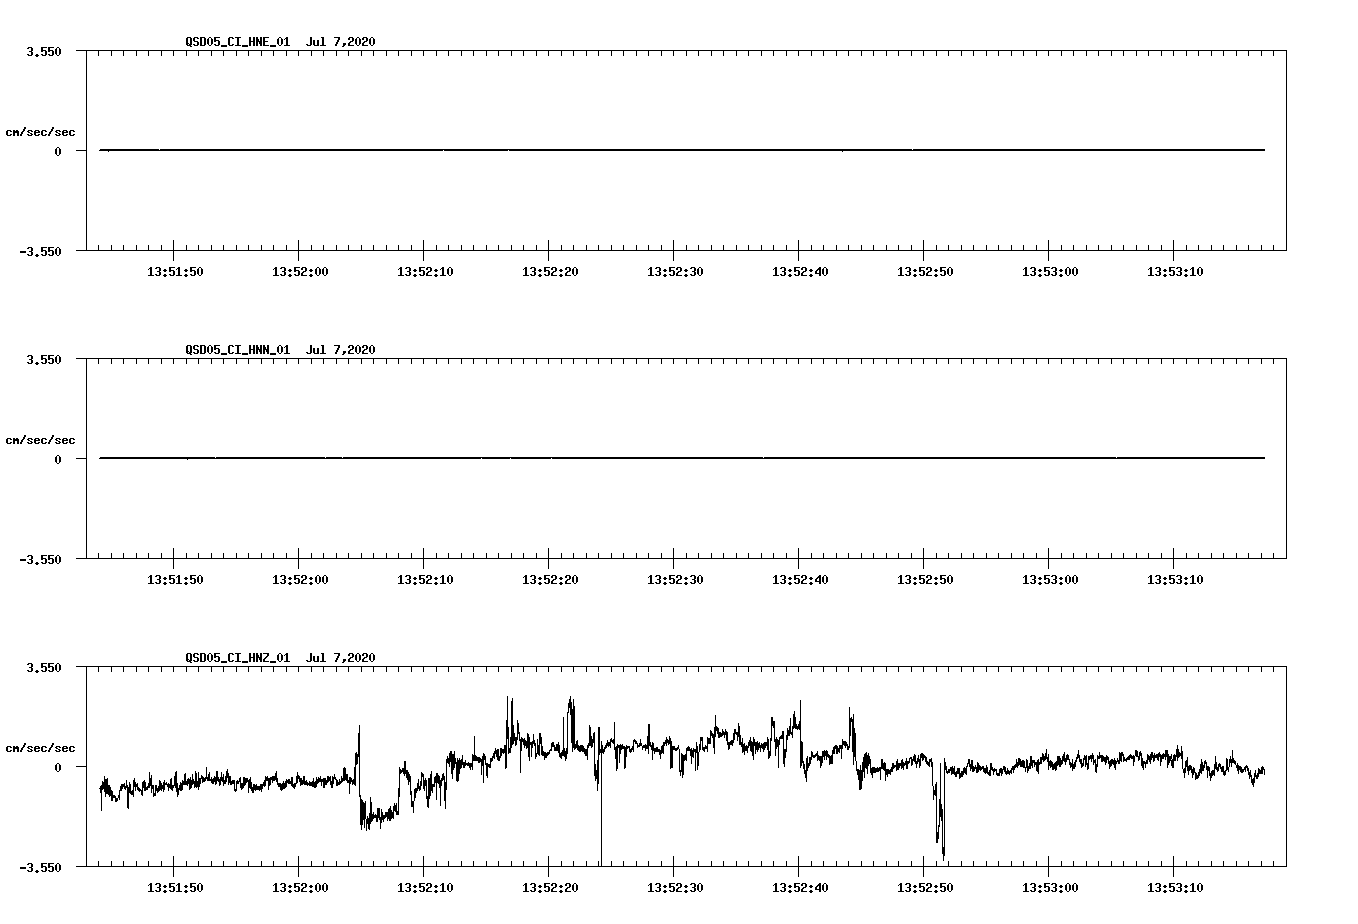Image resolution: width=1358 pixels, height=924 pixels.
Task: Select the 3.550 upper limit on HNE plot
Action: point(44,51)
